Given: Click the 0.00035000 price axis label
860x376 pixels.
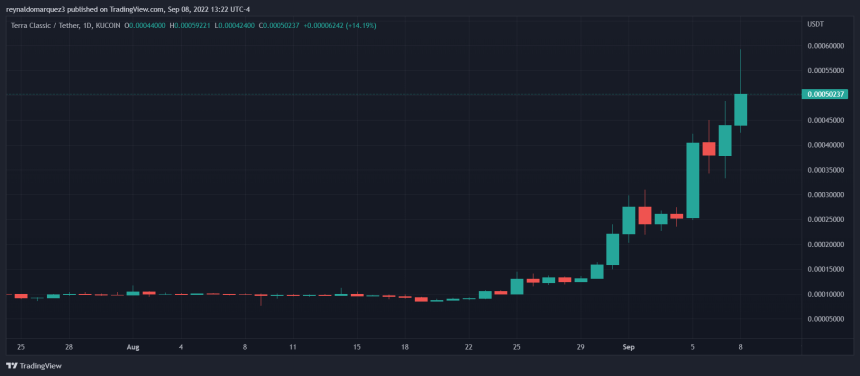Looking at the screenshot, I should pyautogui.click(x=825, y=170).
